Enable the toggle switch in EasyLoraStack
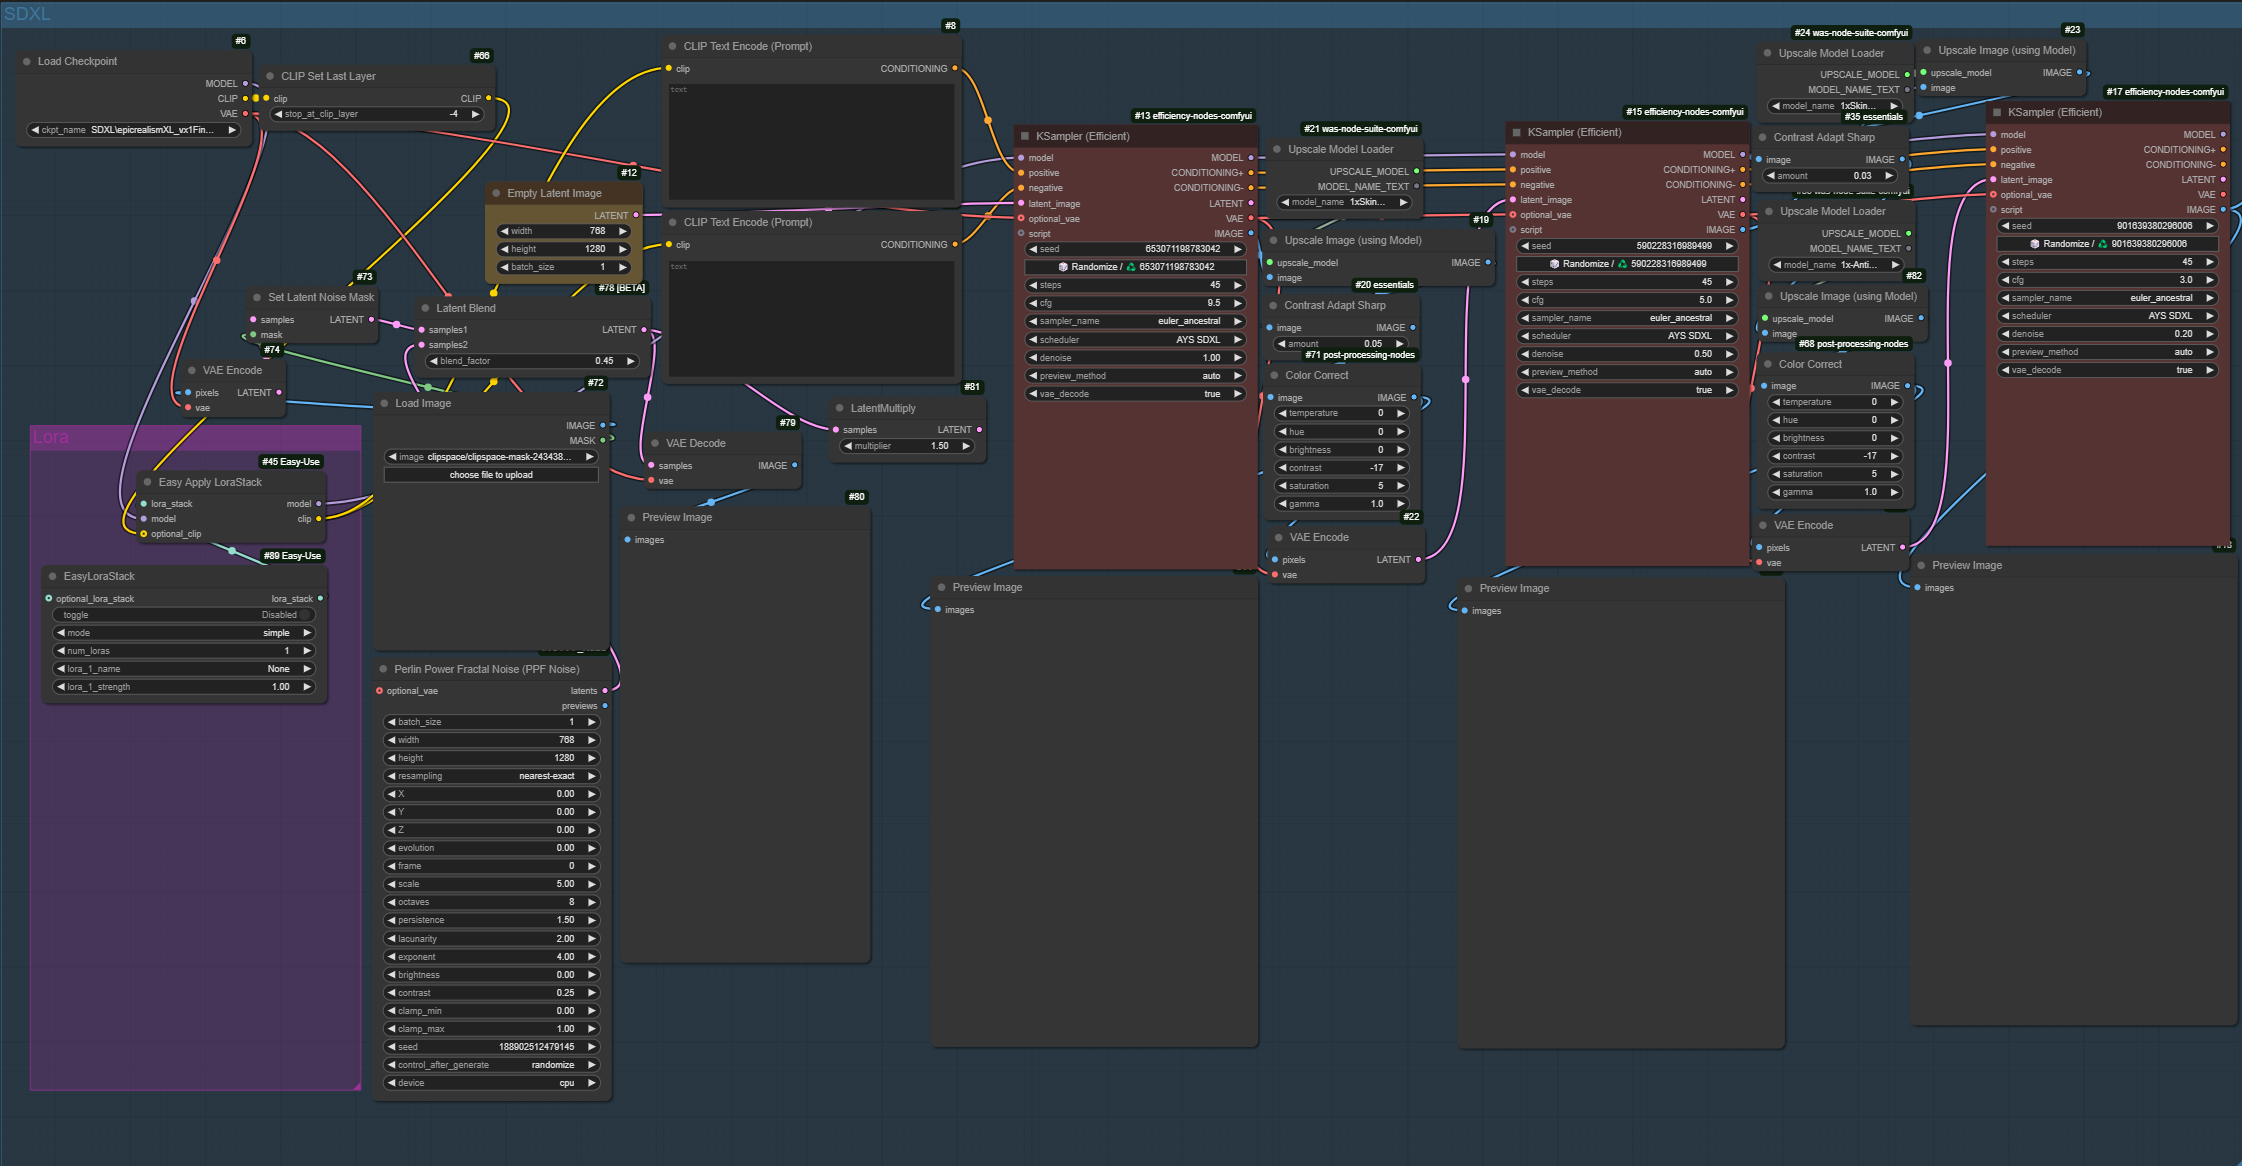 tap(305, 615)
